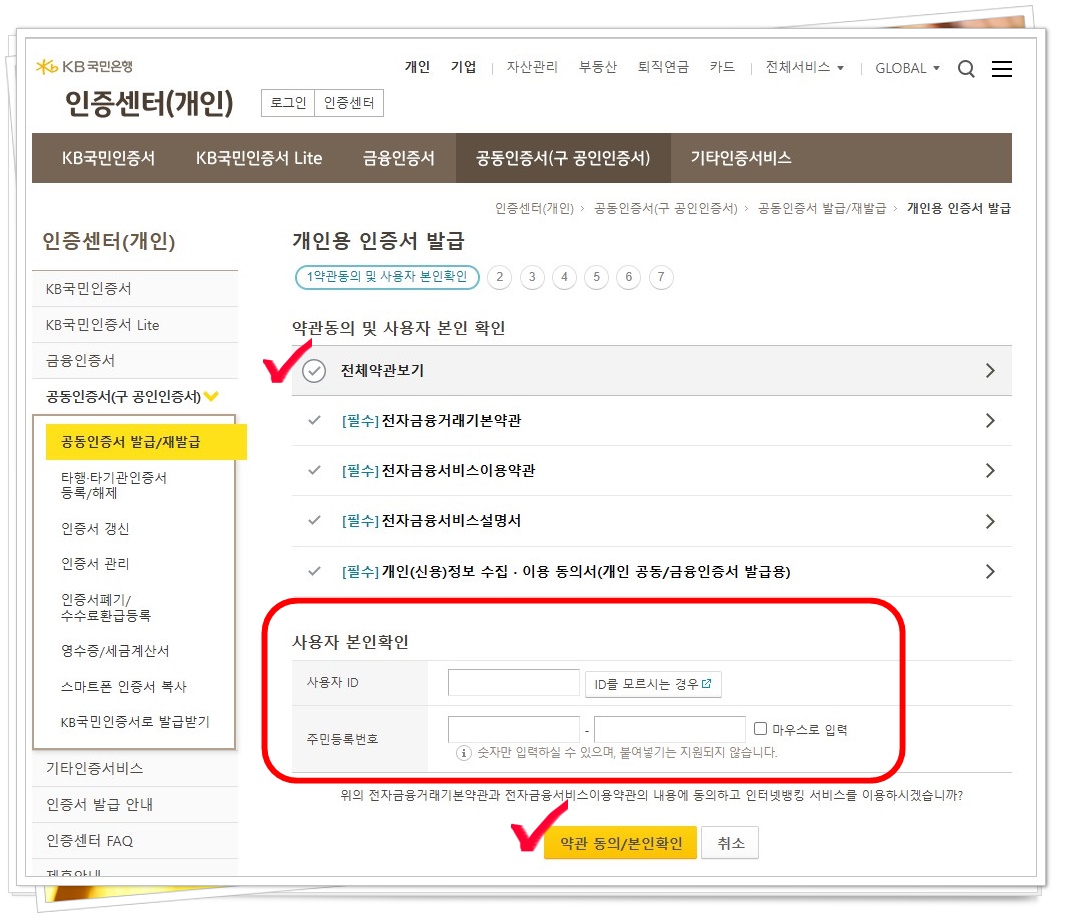Image resolution: width=1070 pixels, height=918 pixels.
Task: Open 부동산 in top menu
Action: point(598,67)
